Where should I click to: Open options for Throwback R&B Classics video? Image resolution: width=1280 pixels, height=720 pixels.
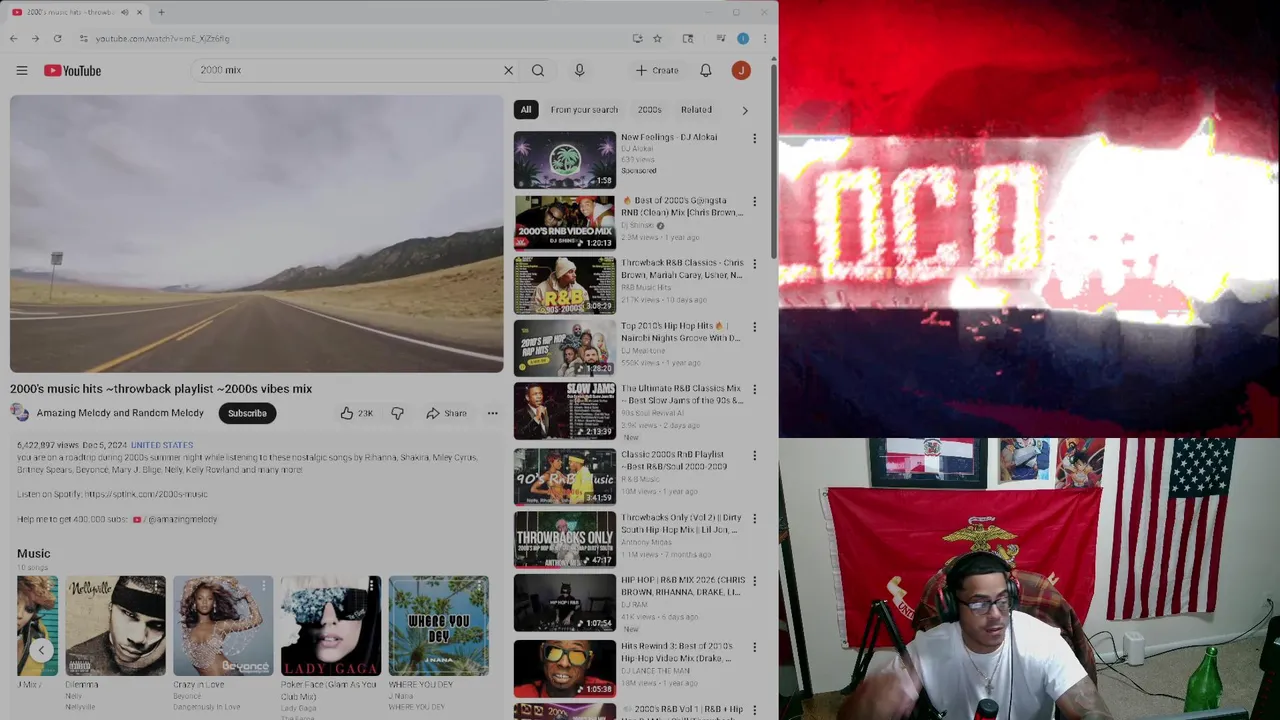(754, 264)
